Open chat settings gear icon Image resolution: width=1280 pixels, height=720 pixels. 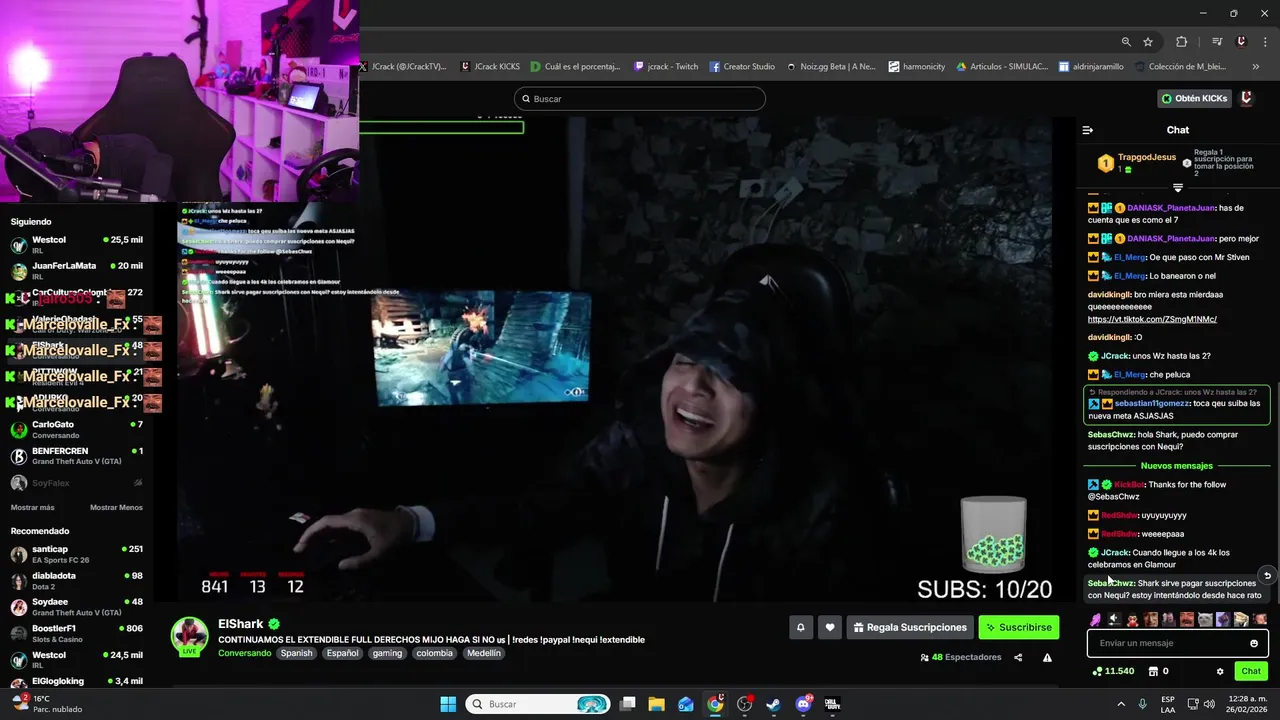click(x=1220, y=671)
